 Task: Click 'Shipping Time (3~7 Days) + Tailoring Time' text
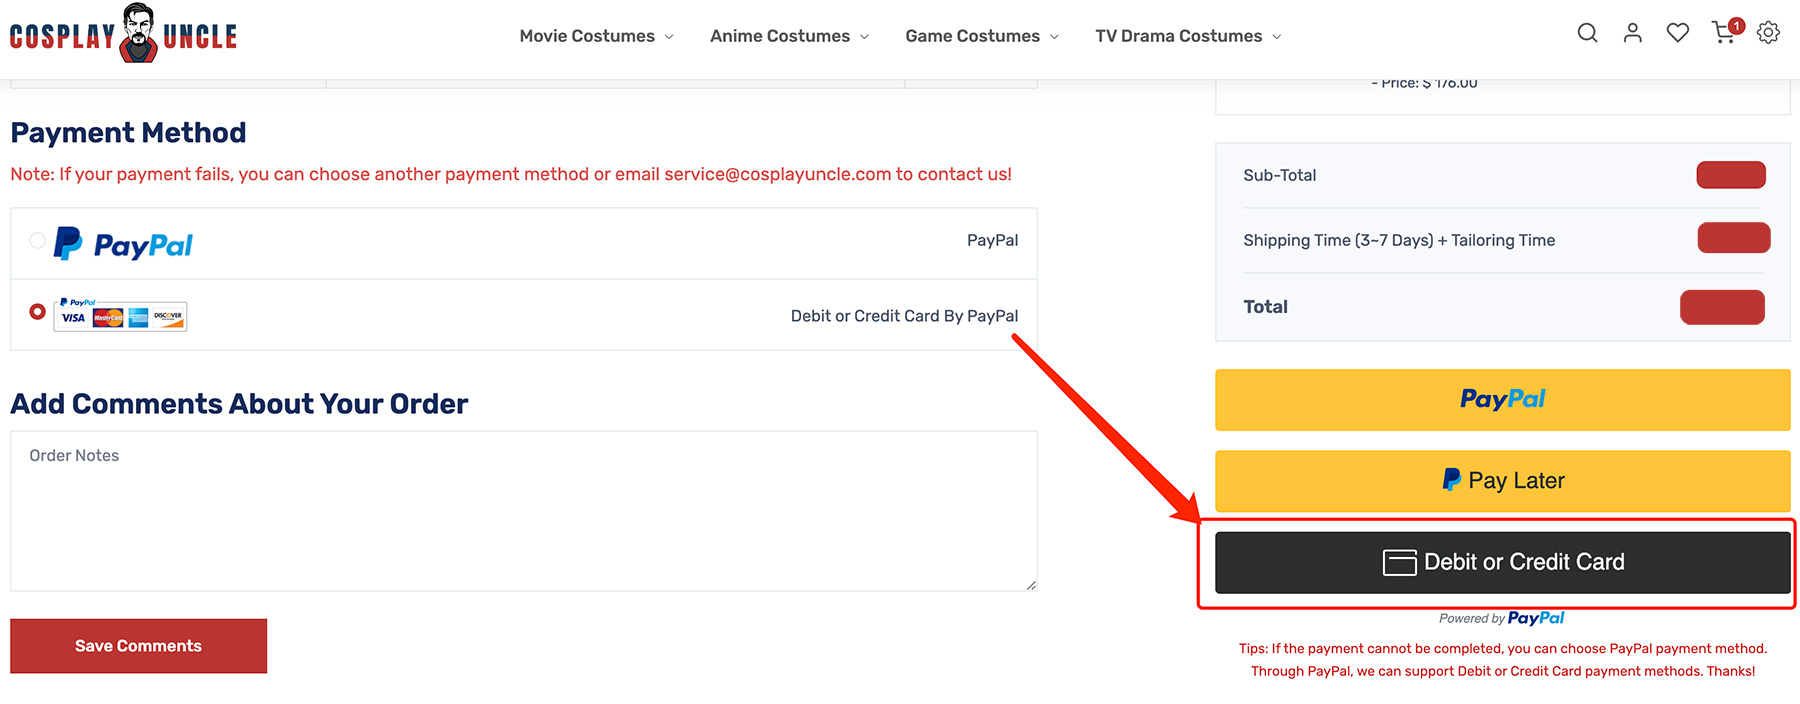[x=1399, y=240]
